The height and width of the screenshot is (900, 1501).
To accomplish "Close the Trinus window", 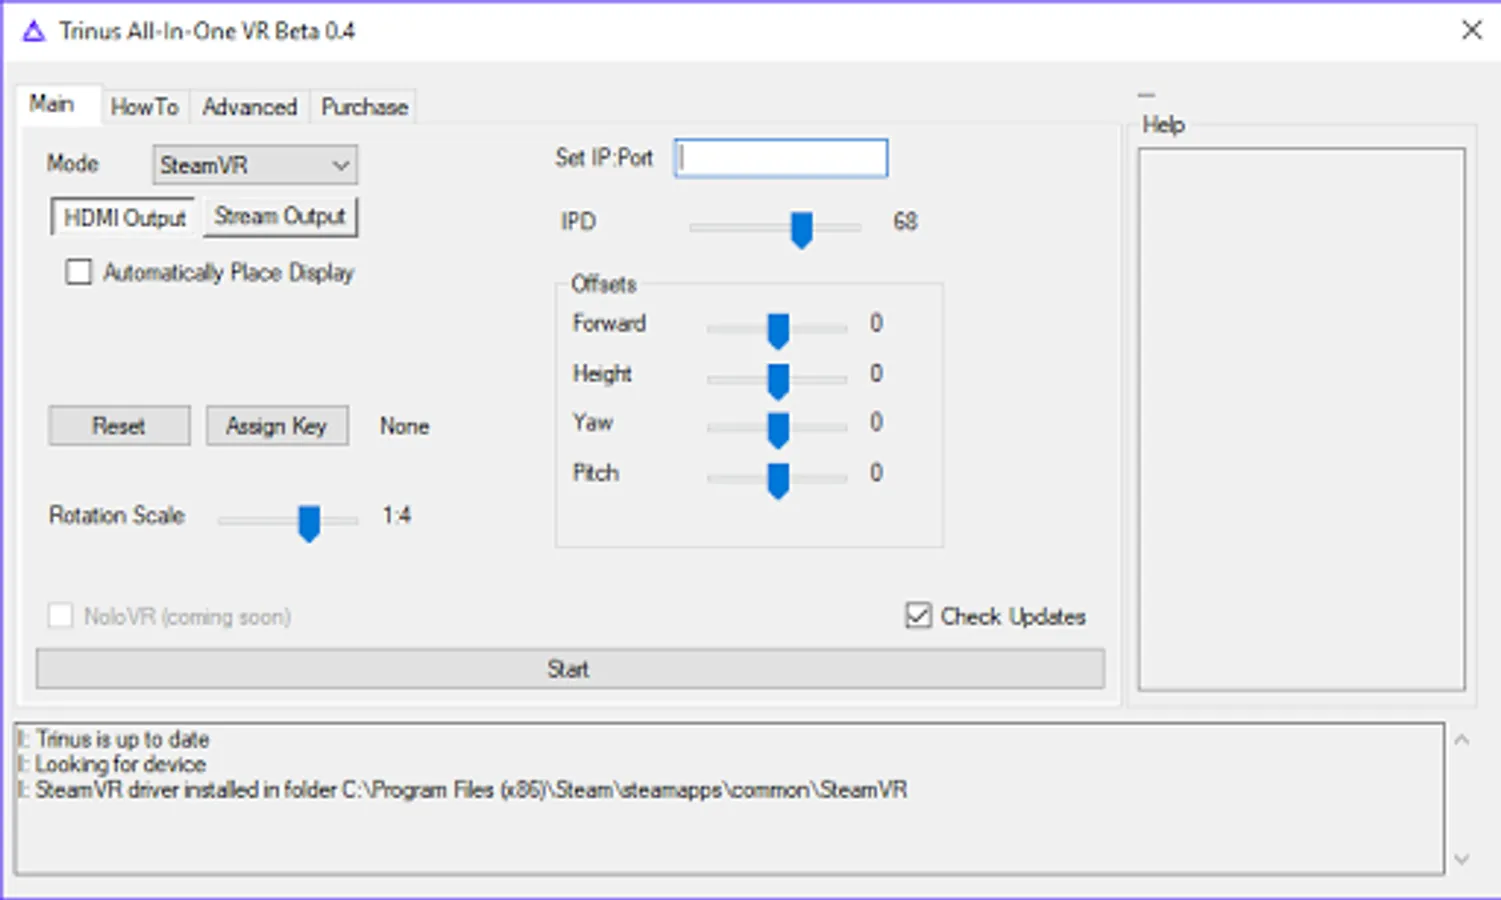I will point(1471,30).
